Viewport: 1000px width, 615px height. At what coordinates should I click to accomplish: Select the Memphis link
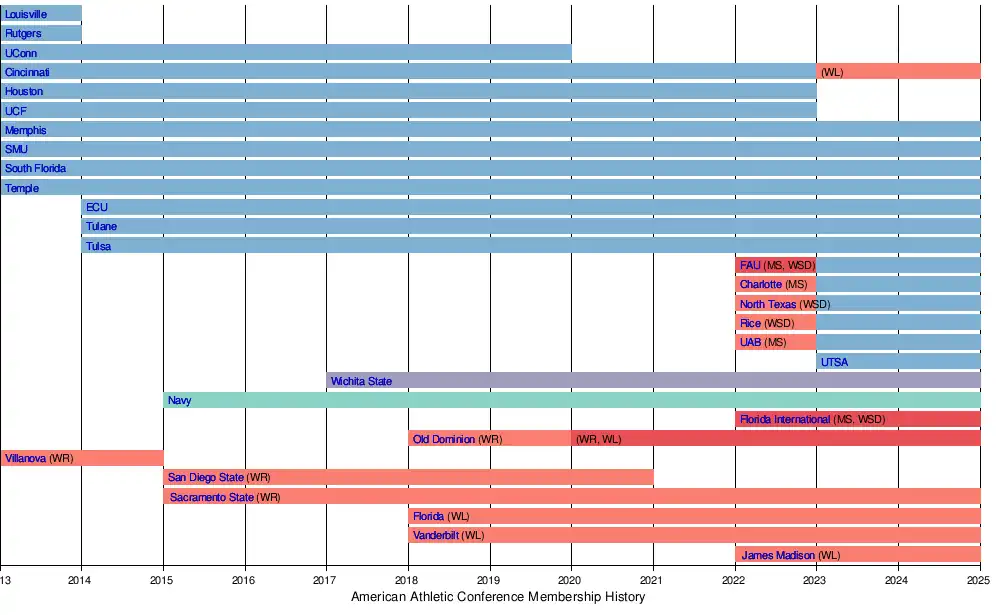(x=26, y=130)
